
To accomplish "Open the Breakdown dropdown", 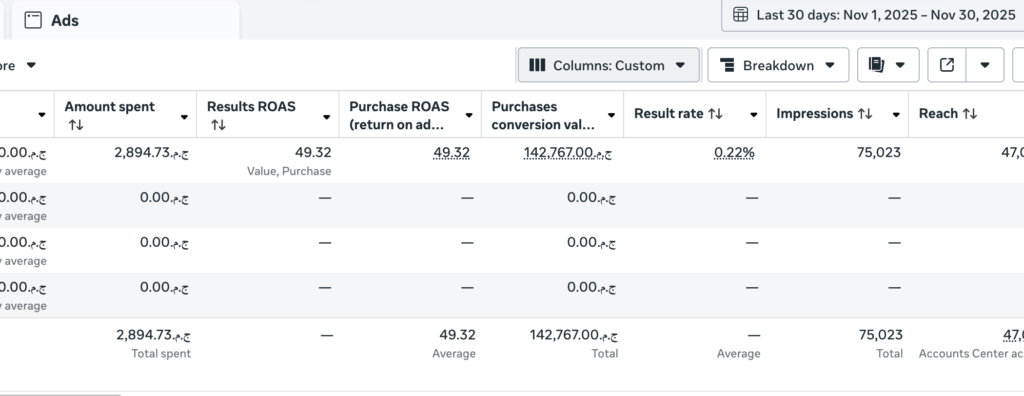I will [x=778, y=65].
